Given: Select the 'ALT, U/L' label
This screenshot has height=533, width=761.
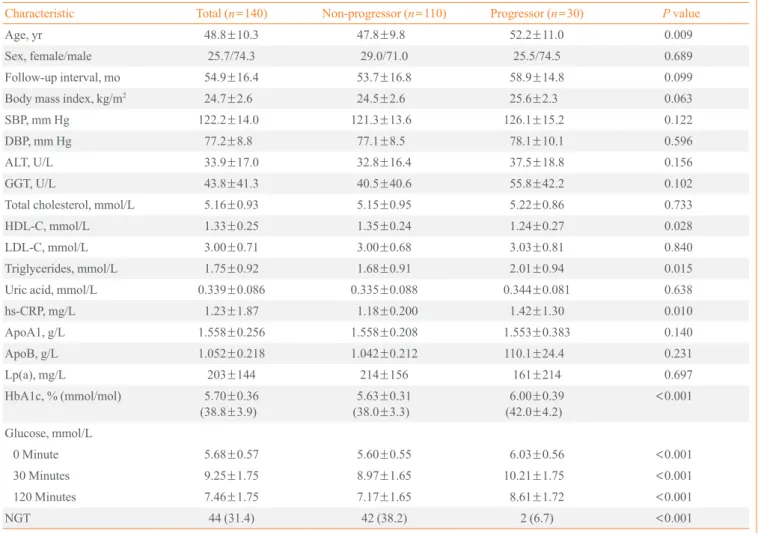Looking at the screenshot, I should click(29, 163).
